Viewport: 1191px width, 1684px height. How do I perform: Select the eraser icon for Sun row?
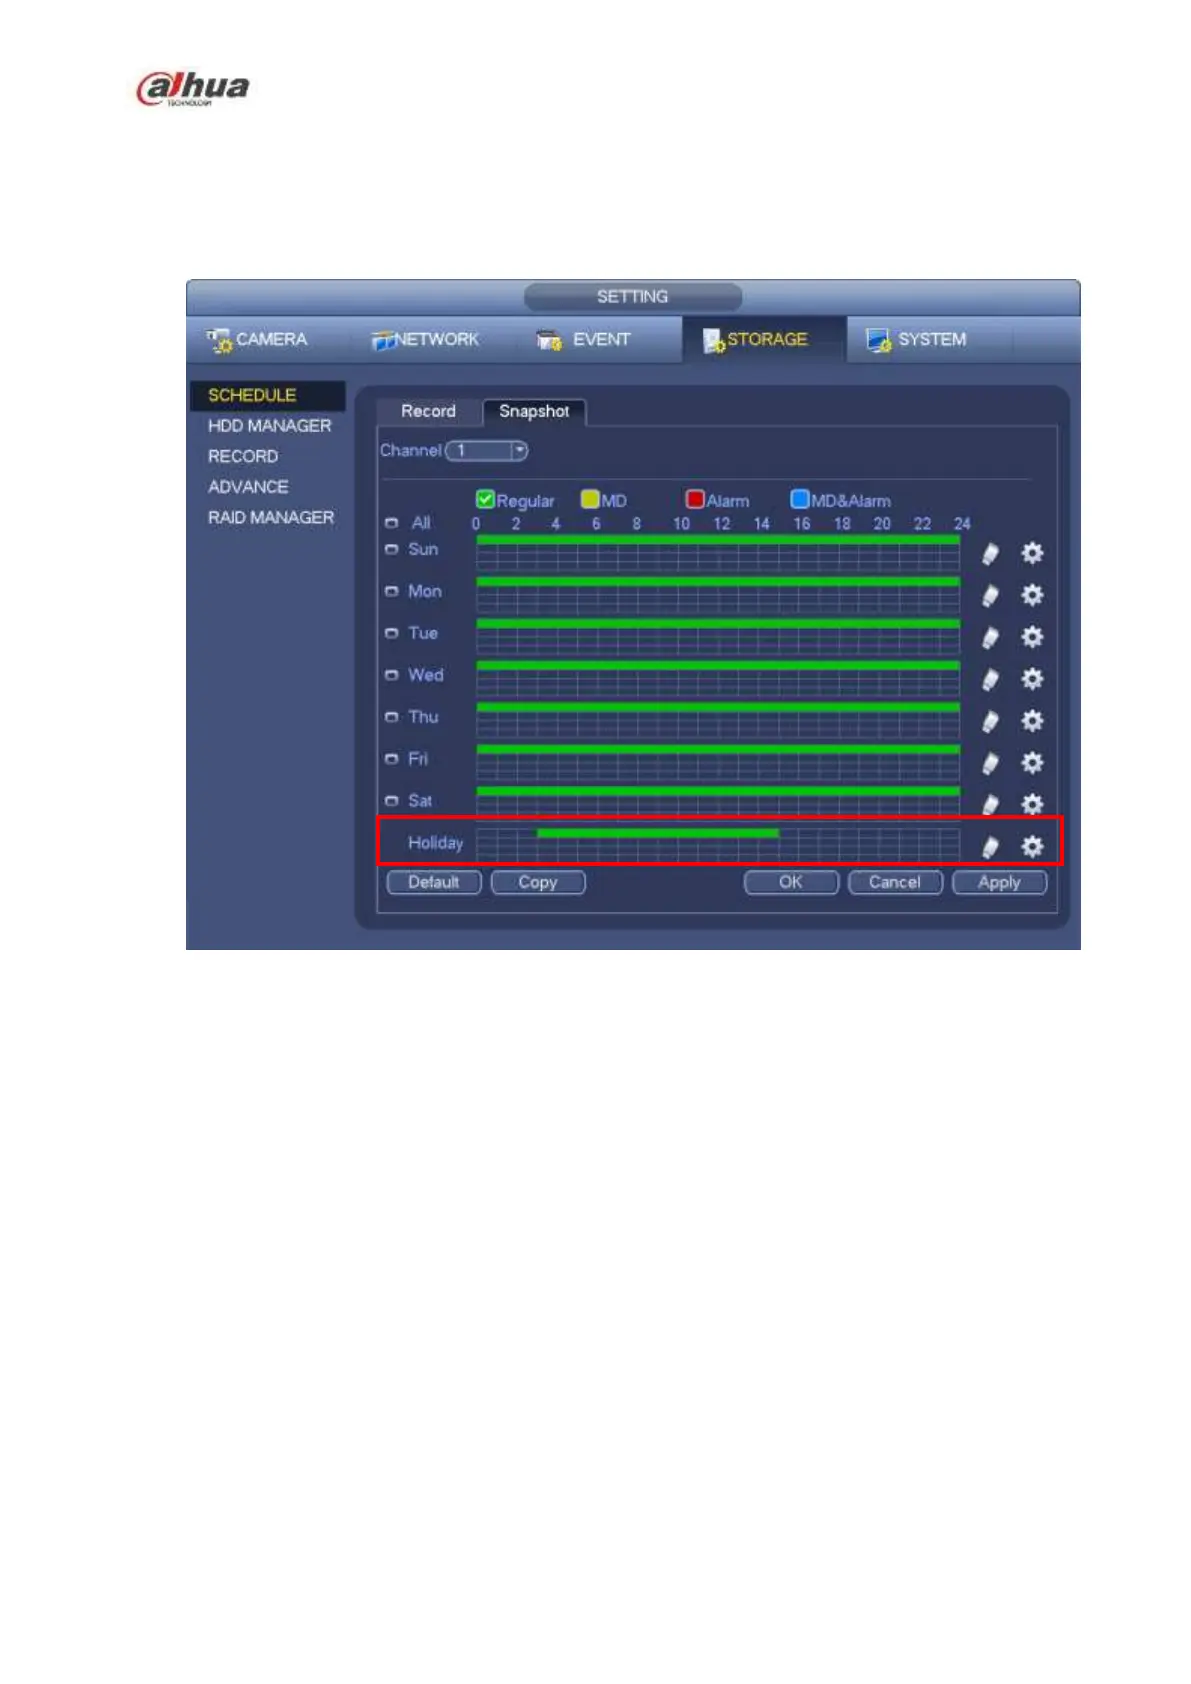pyautogui.click(x=990, y=554)
